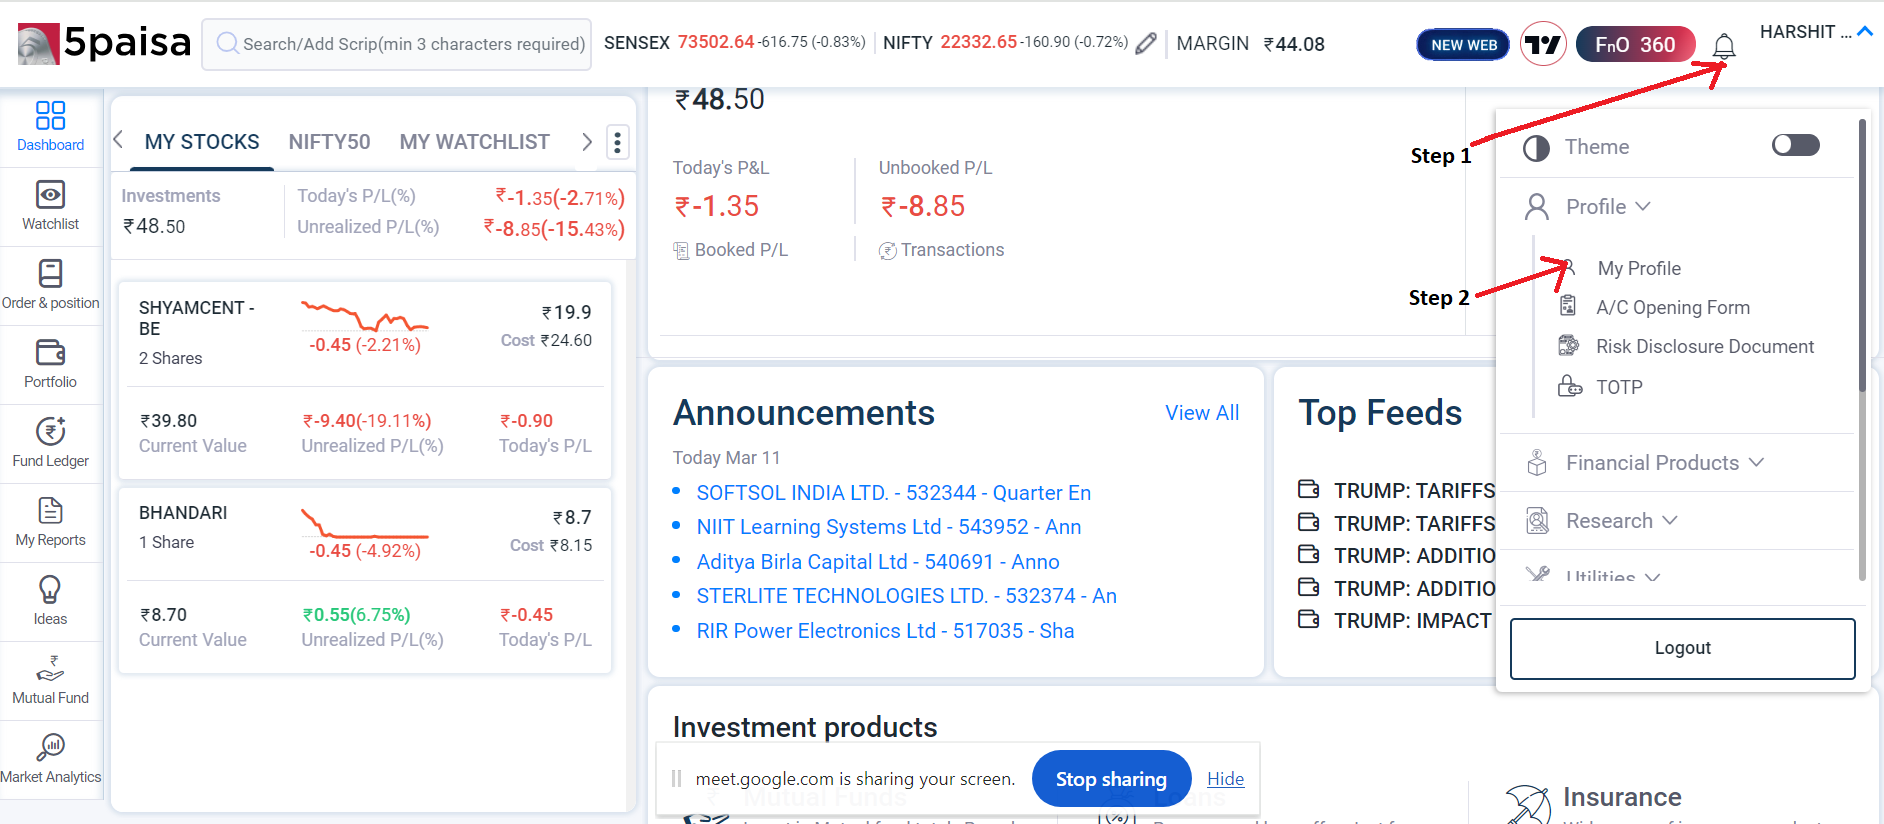Click the profile menu scrollbar
Viewport: 1884px width, 824px height.
pyautogui.click(x=1862, y=255)
